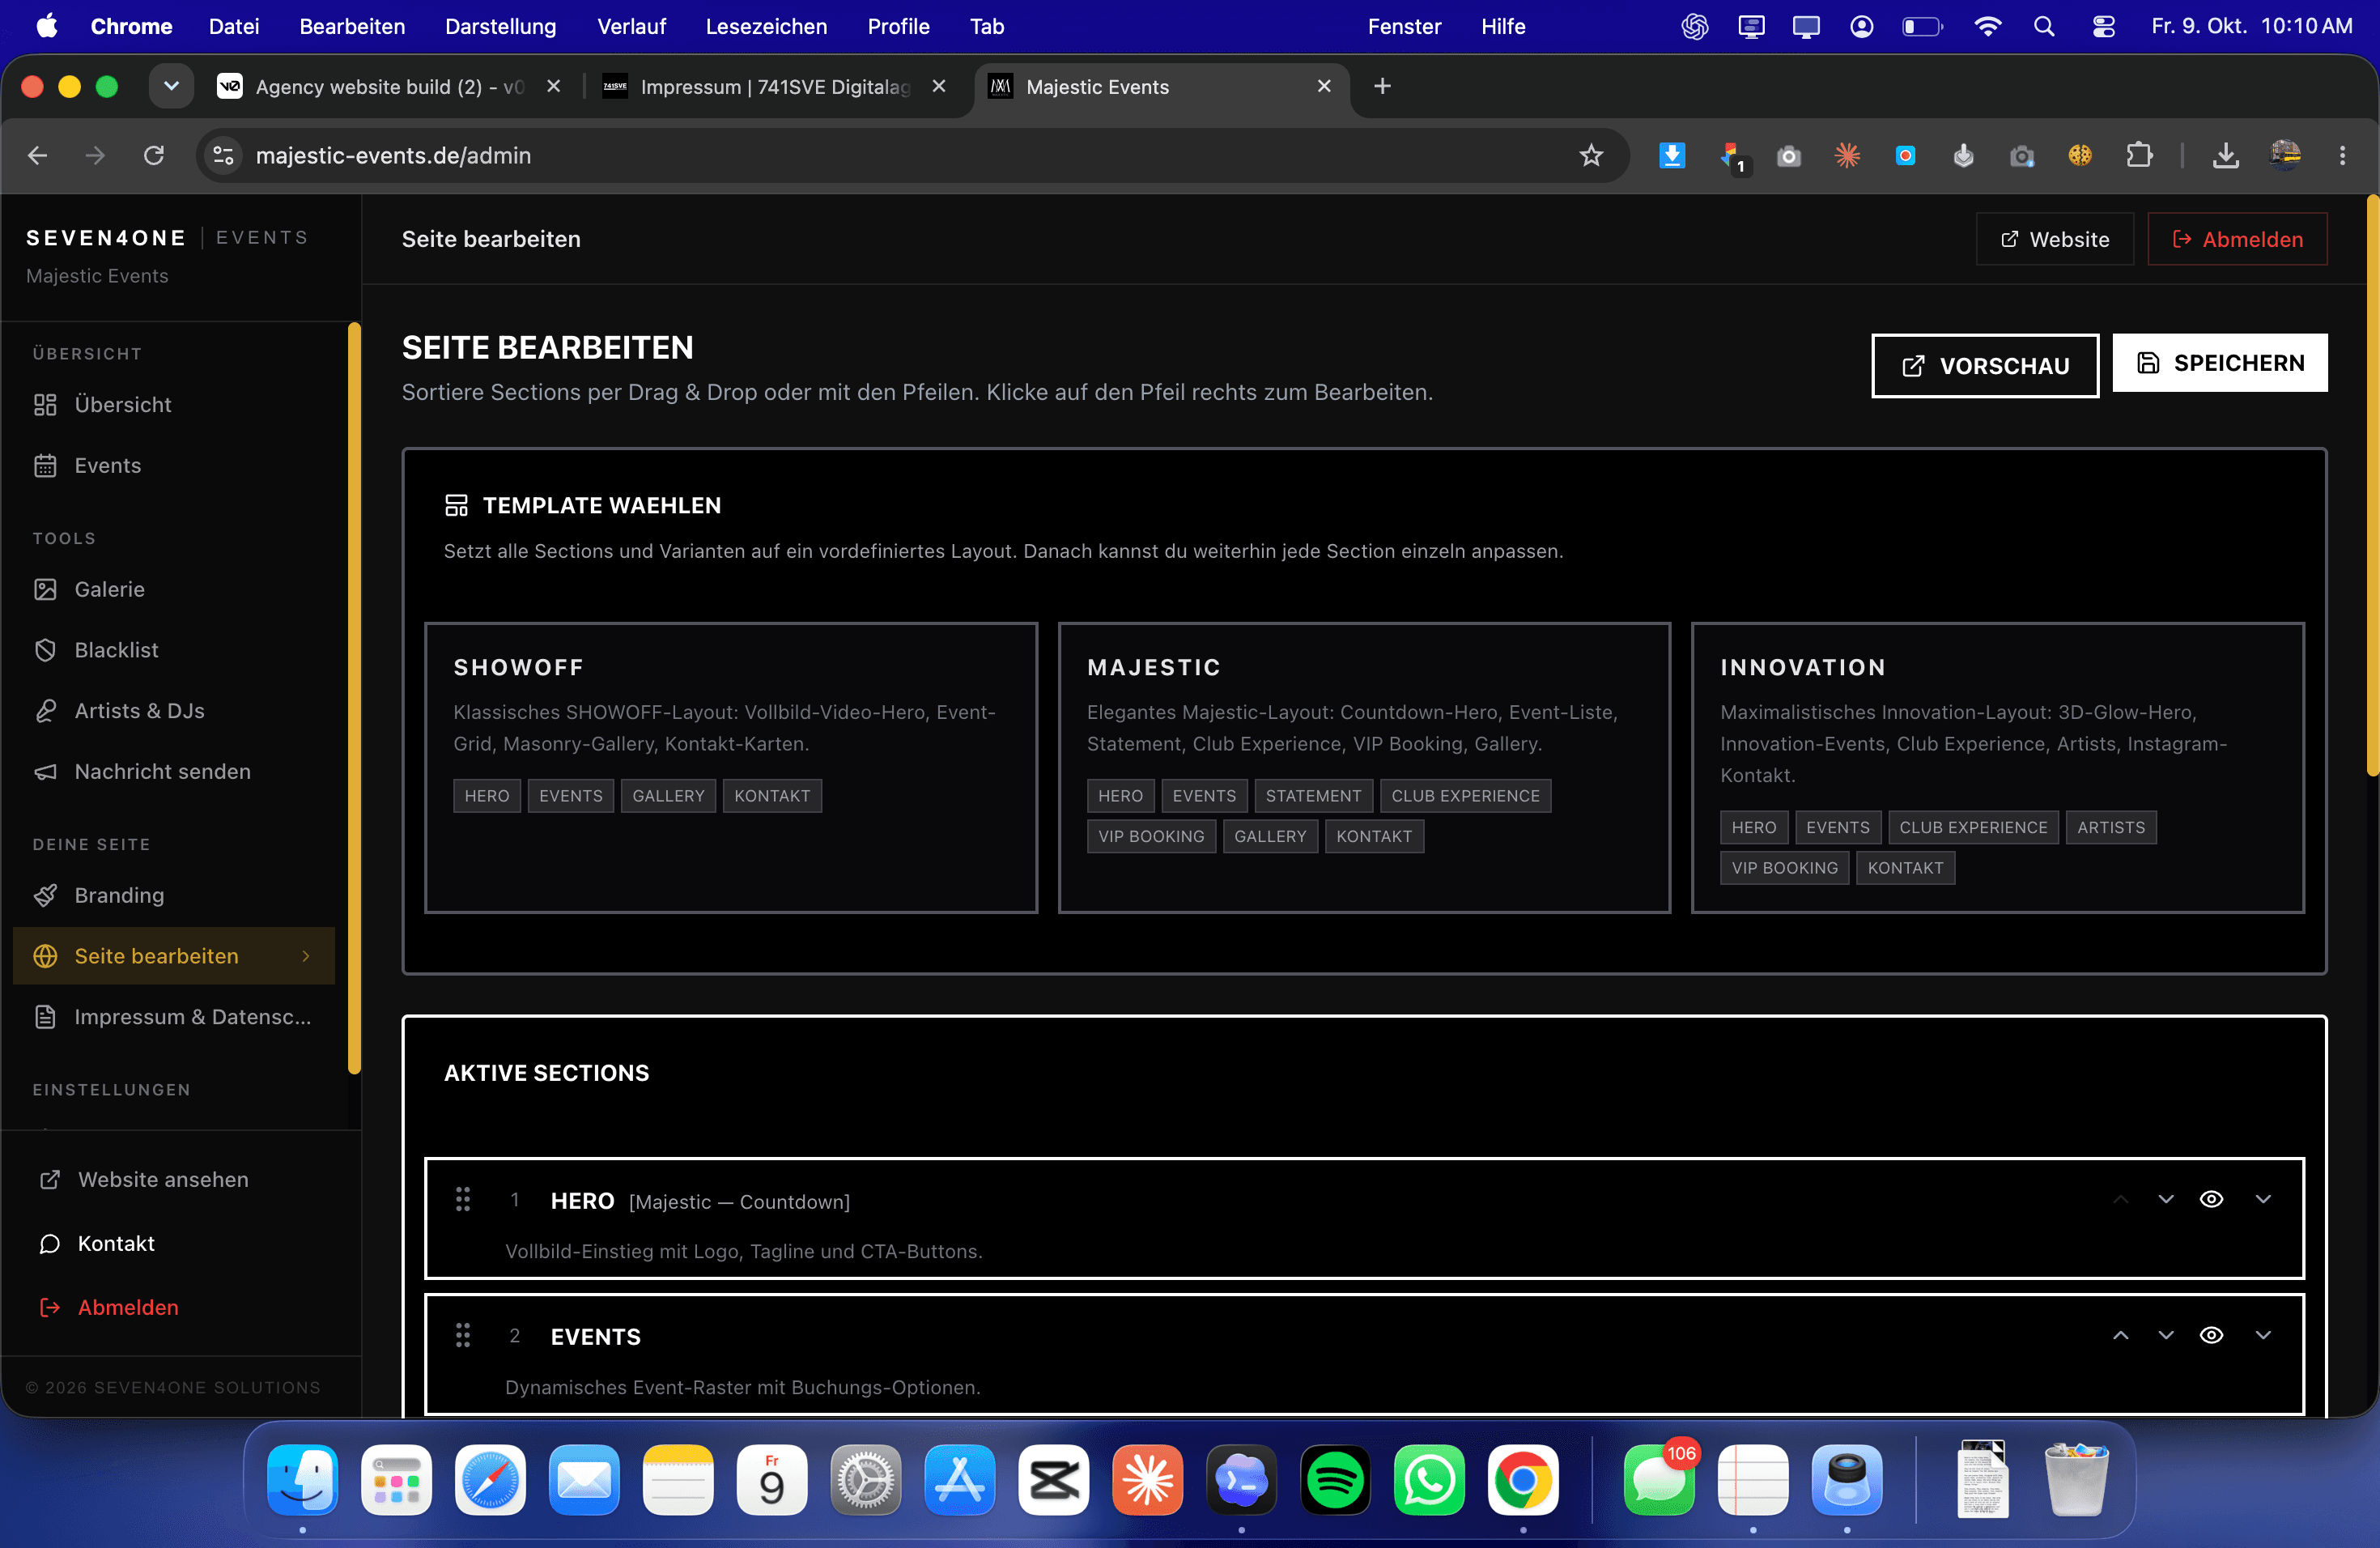Move the EVENTS section down
The image size is (2380, 1548).
pyautogui.click(x=2166, y=1335)
